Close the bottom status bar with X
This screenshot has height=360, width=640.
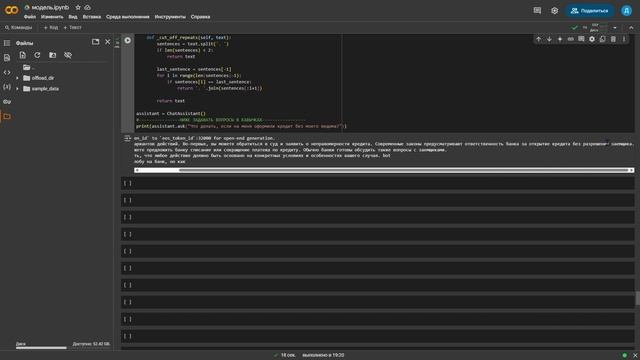635,356
